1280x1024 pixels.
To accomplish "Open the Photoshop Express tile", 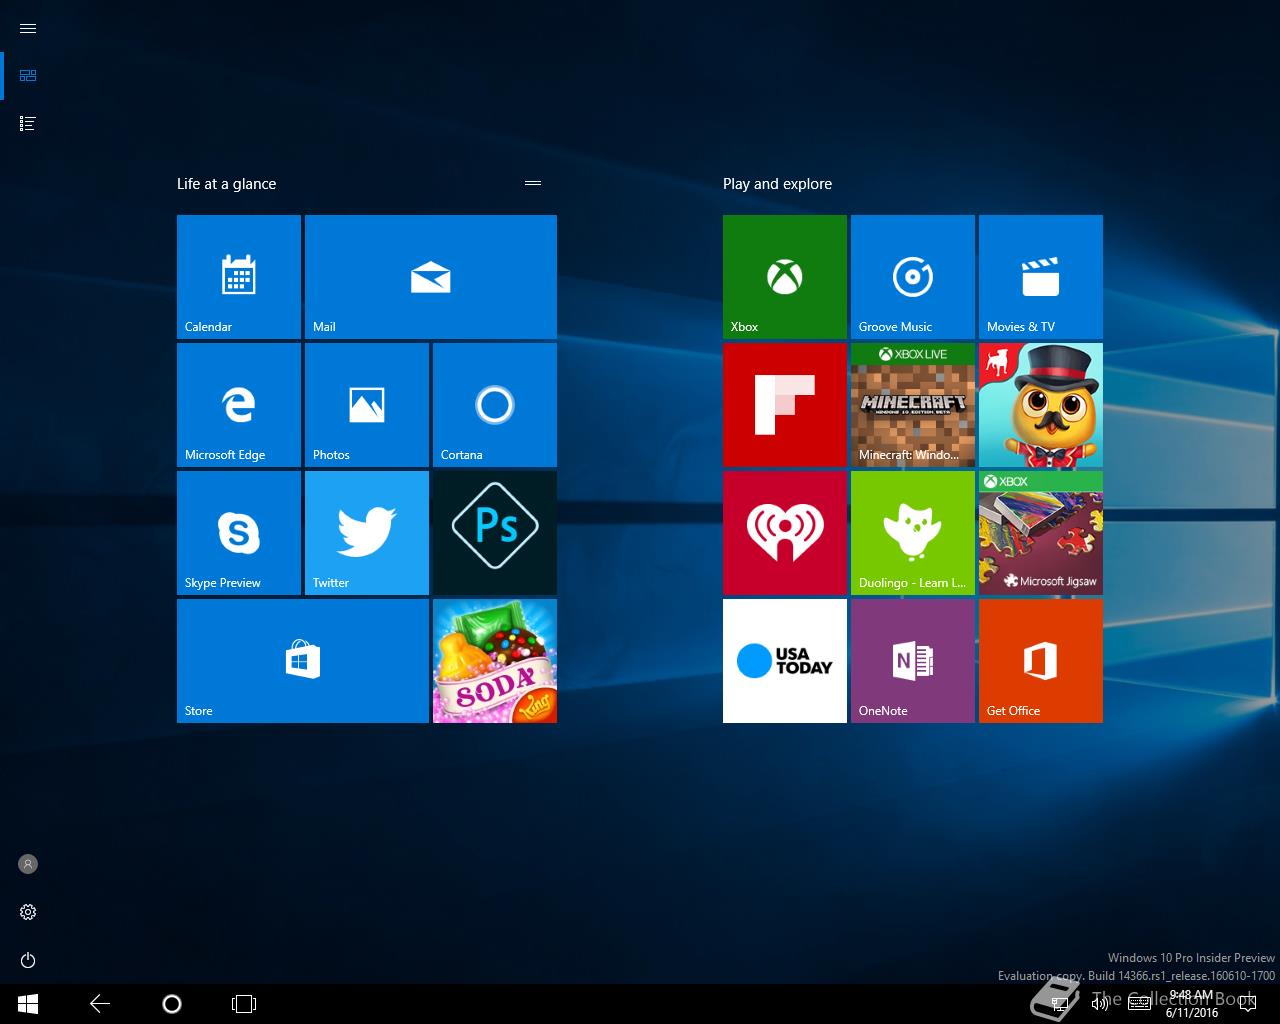I will tap(495, 533).
